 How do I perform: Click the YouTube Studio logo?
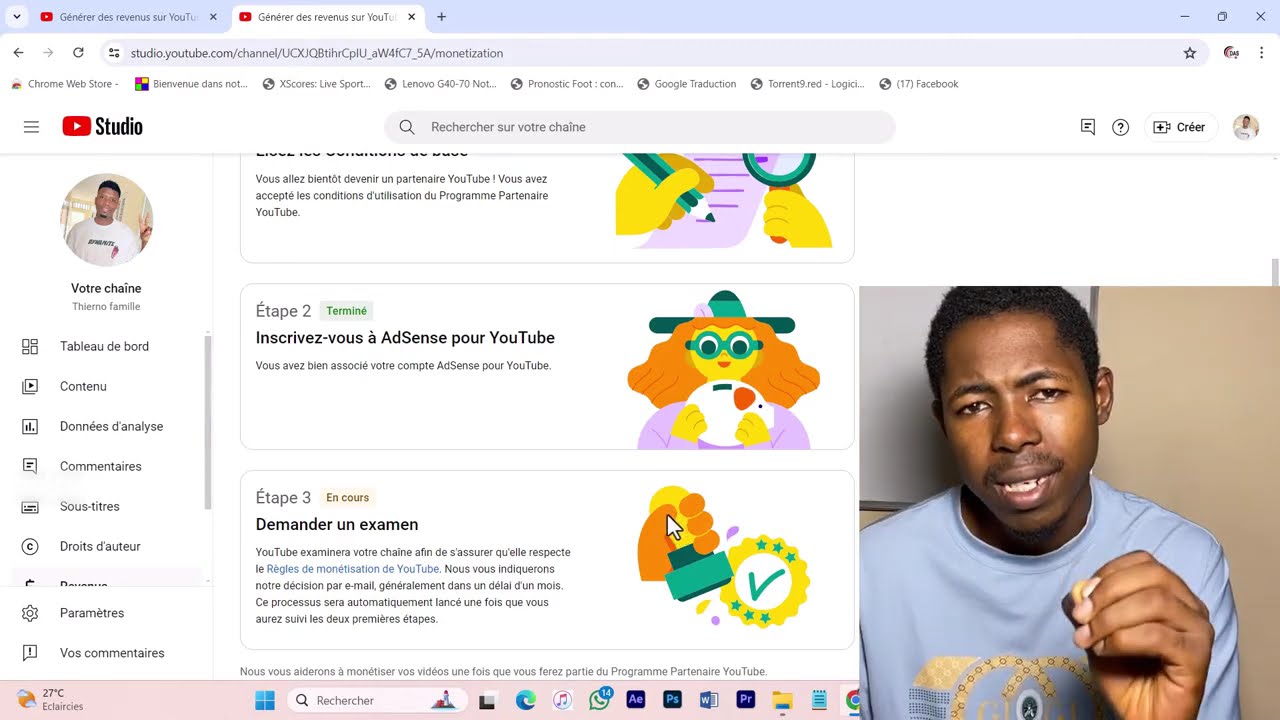tap(102, 127)
